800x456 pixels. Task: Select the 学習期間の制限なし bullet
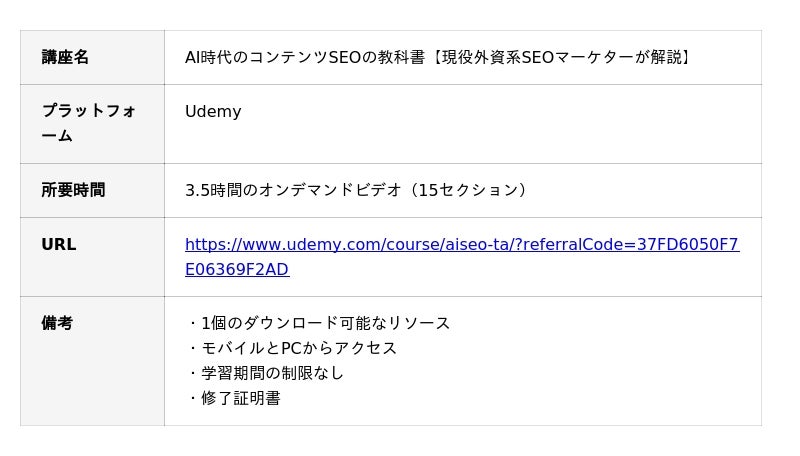click(x=266, y=373)
